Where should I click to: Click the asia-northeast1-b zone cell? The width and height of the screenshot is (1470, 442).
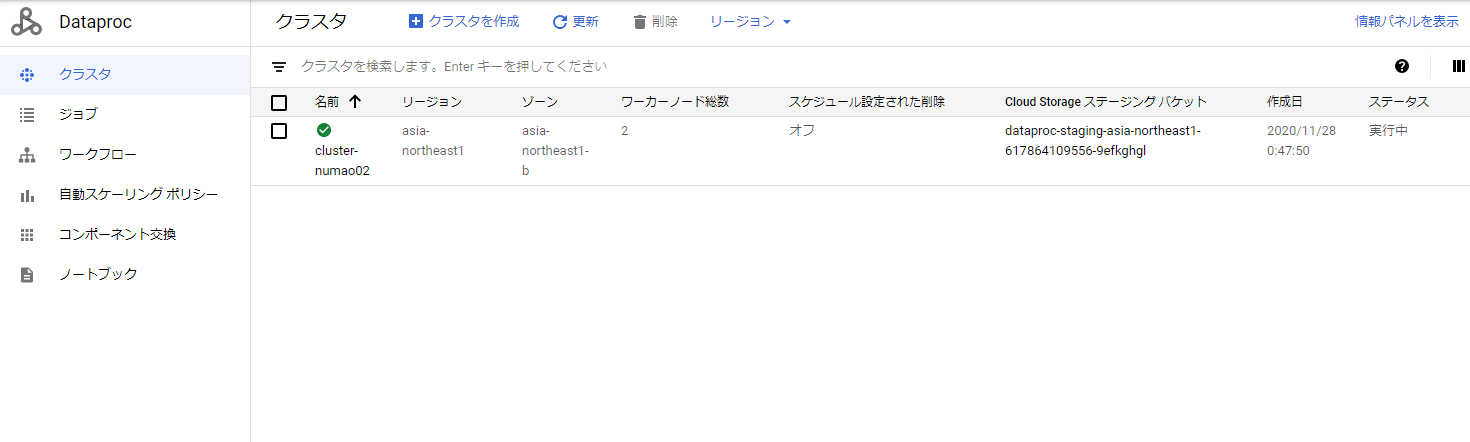[555, 151]
